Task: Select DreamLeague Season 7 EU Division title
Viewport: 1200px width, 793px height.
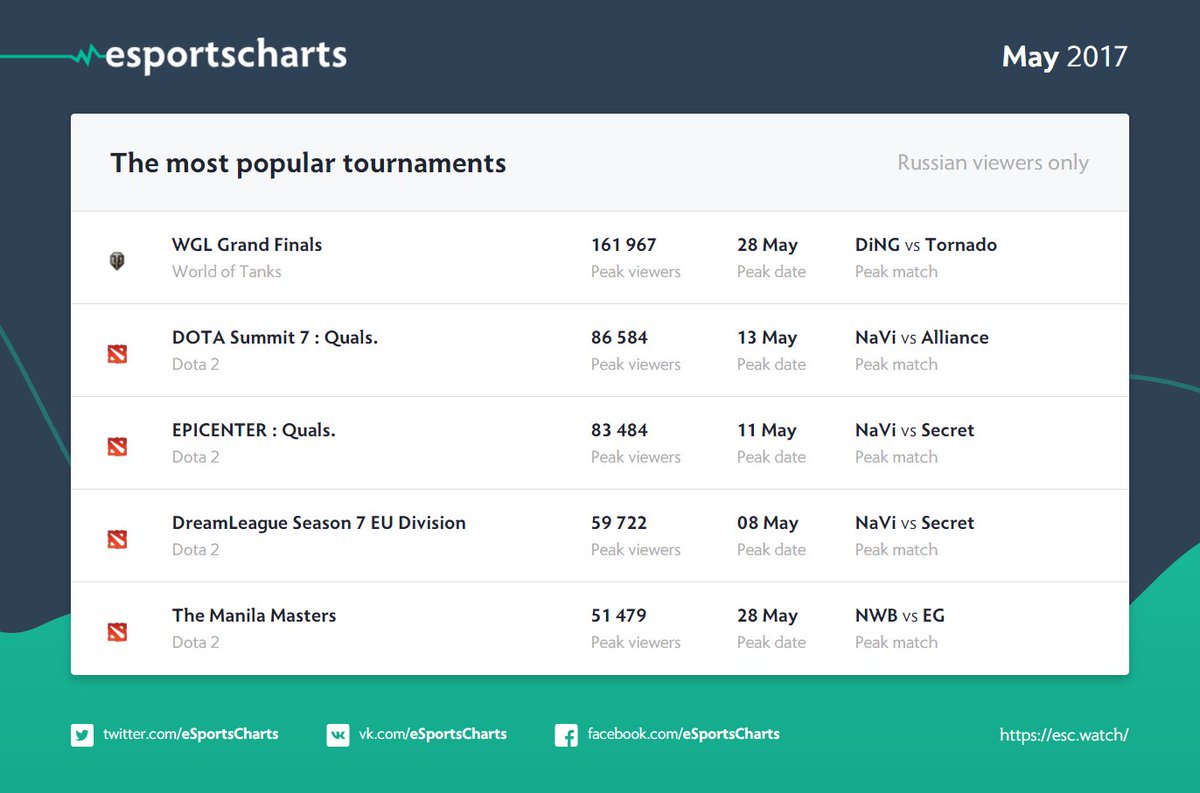Action: [319, 523]
